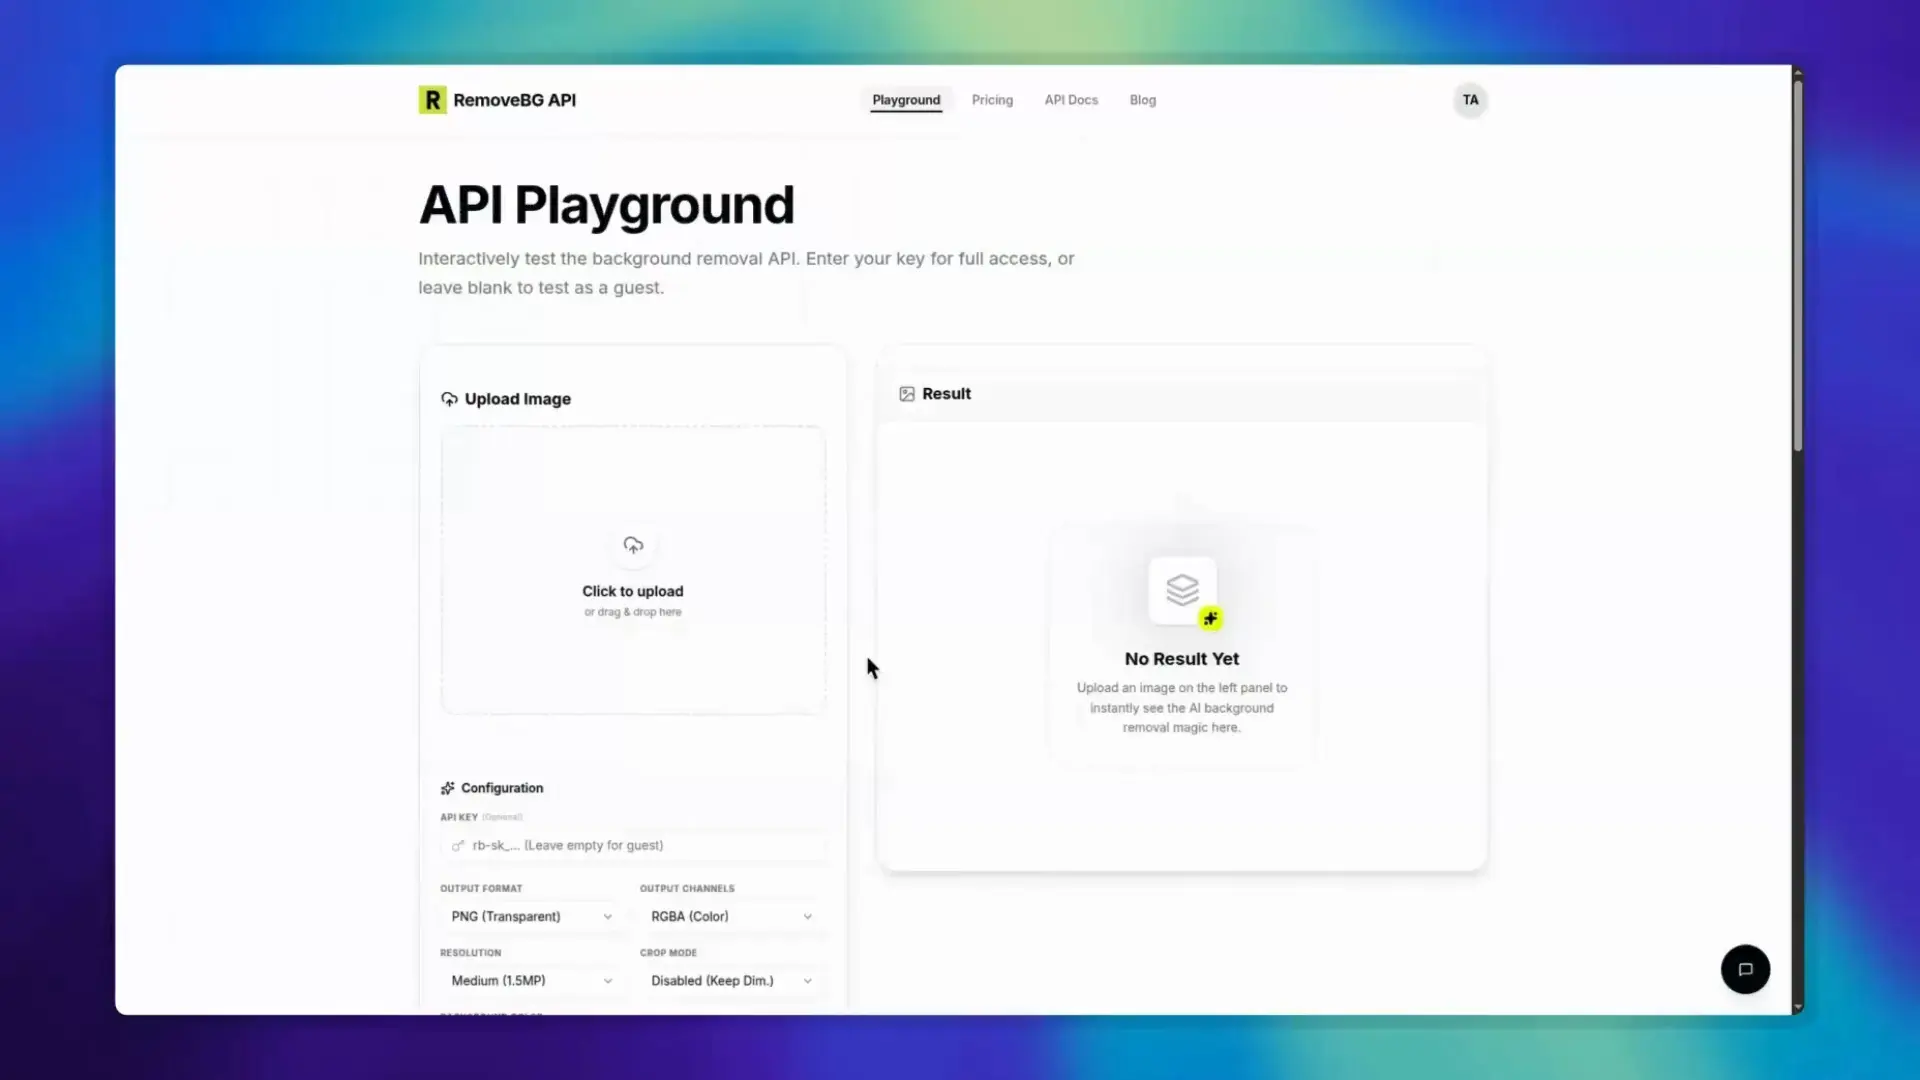Click the Configuration sliders icon
The width and height of the screenshot is (1920, 1080).
click(448, 787)
